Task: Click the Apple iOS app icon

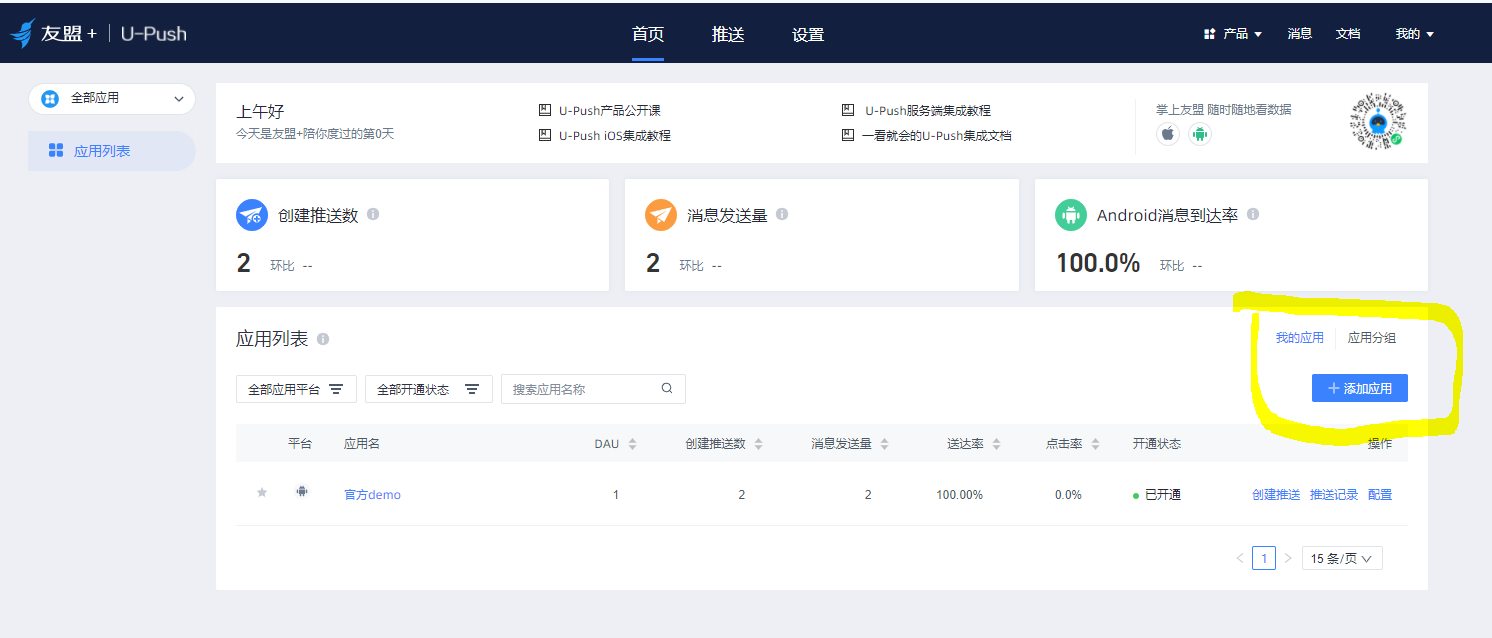Action: (1168, 134)
